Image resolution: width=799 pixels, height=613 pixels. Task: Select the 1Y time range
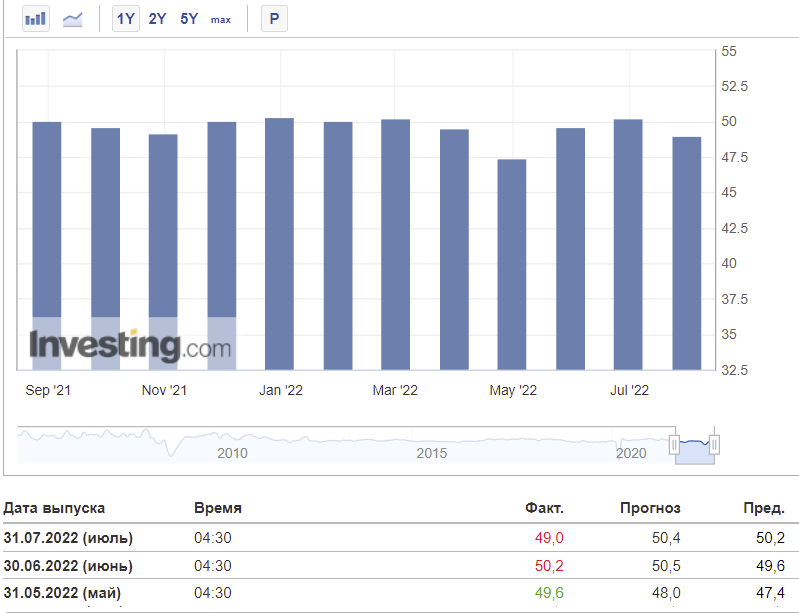tap(126, 19)
